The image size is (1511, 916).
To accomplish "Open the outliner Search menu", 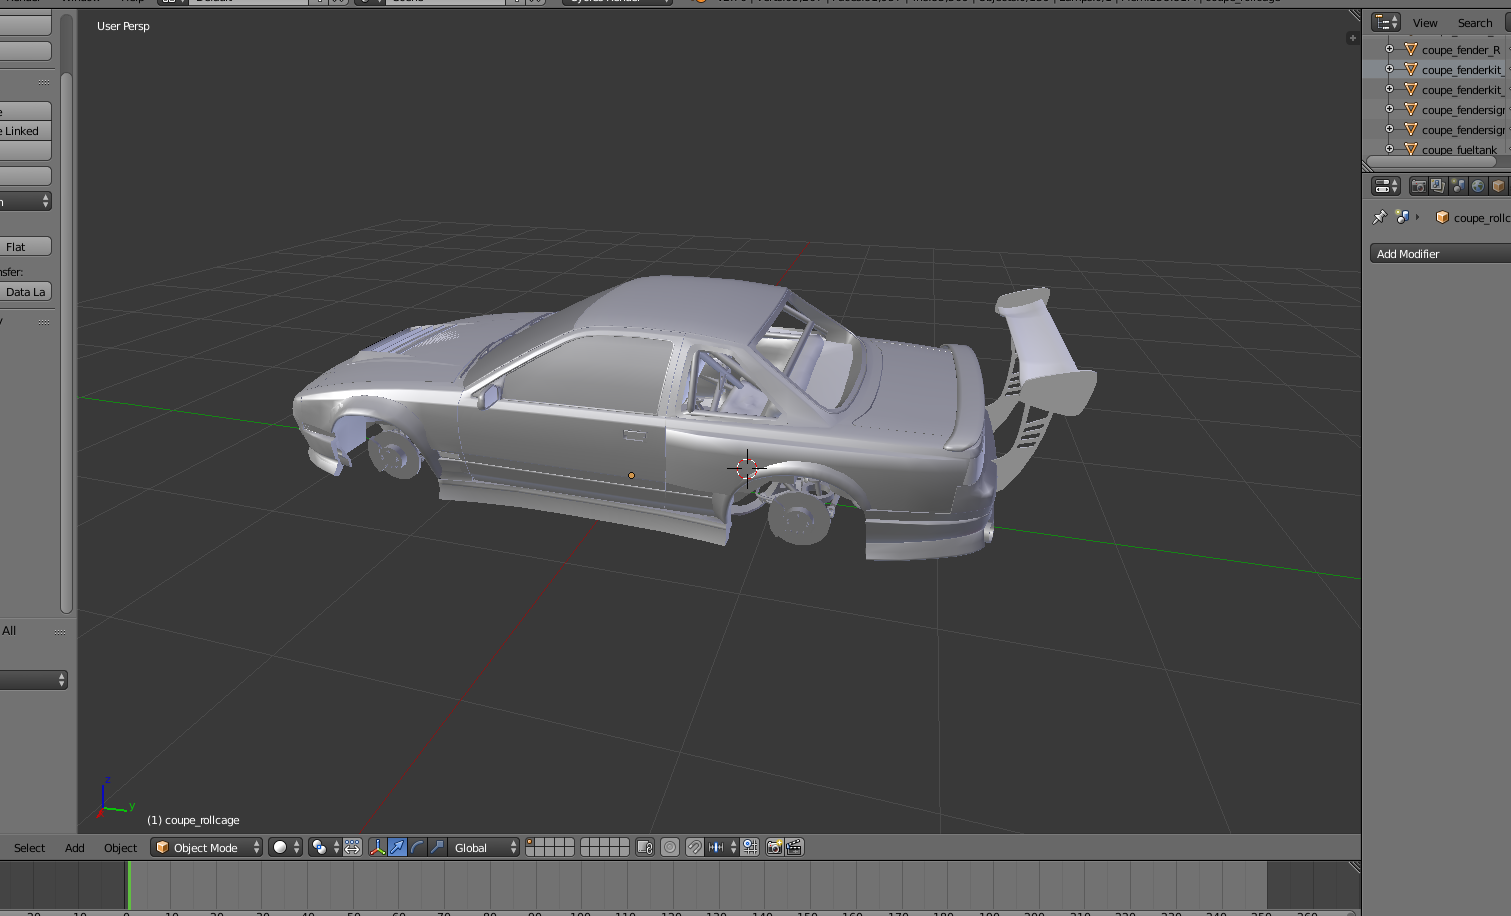I will tap(1474, 23).
